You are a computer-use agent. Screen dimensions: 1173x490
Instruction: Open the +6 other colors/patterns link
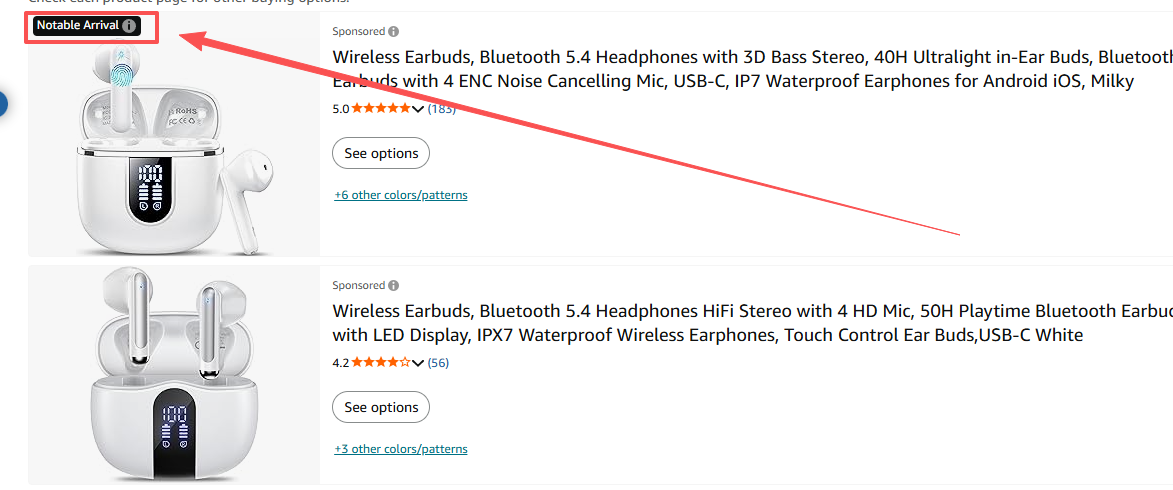click(400, 195)
